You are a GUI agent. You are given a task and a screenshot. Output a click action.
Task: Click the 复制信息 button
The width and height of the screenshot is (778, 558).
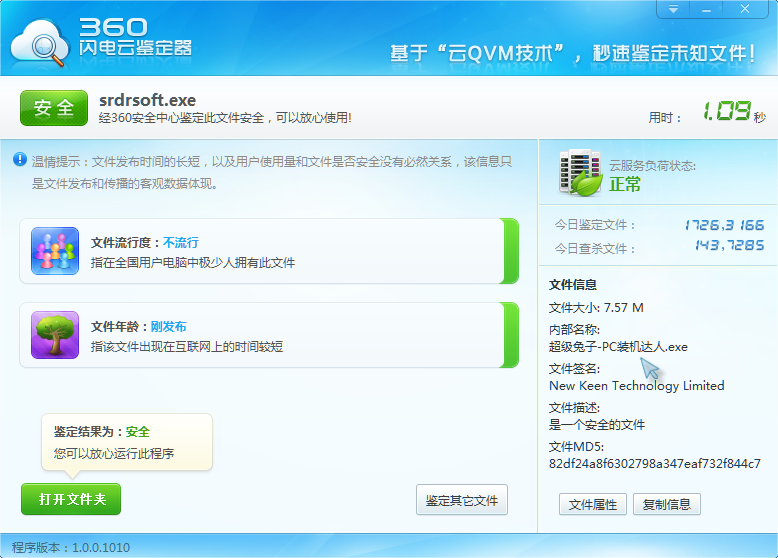point(667,504)
